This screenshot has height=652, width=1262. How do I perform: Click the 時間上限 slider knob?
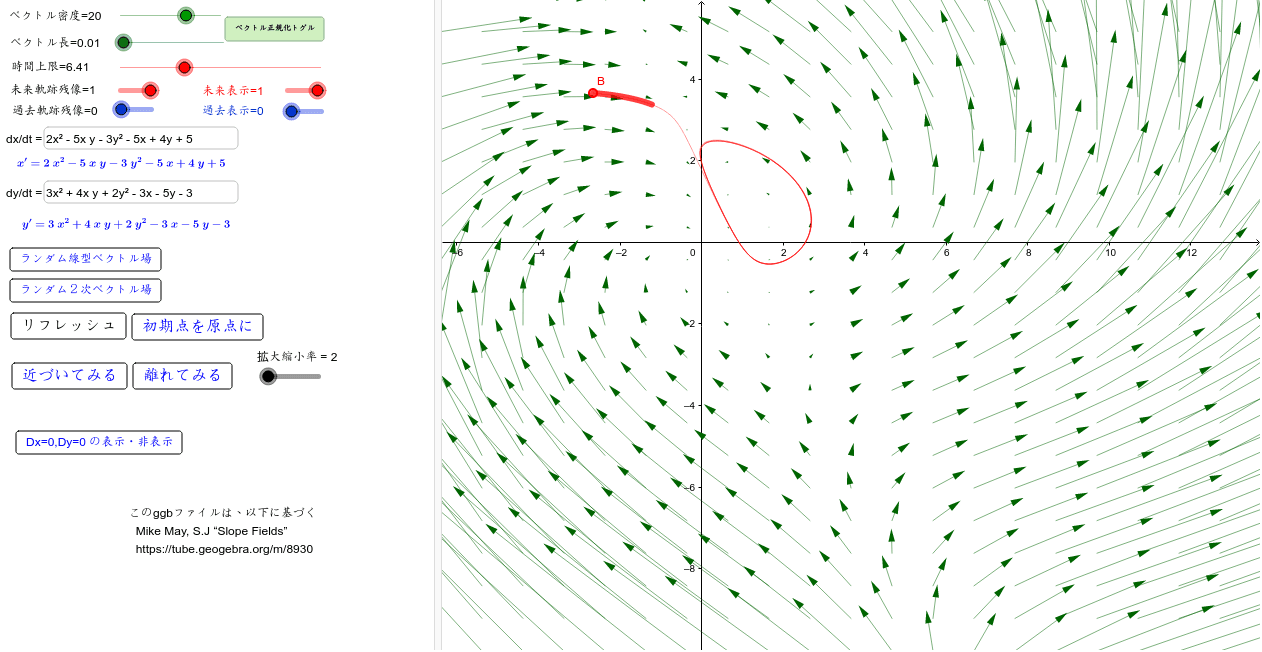click(x=184, y=67)
